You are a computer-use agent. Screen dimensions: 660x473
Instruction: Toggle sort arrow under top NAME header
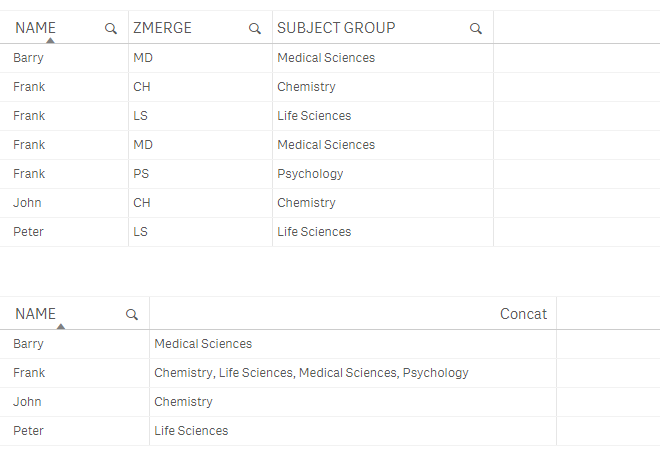(50, 41)
